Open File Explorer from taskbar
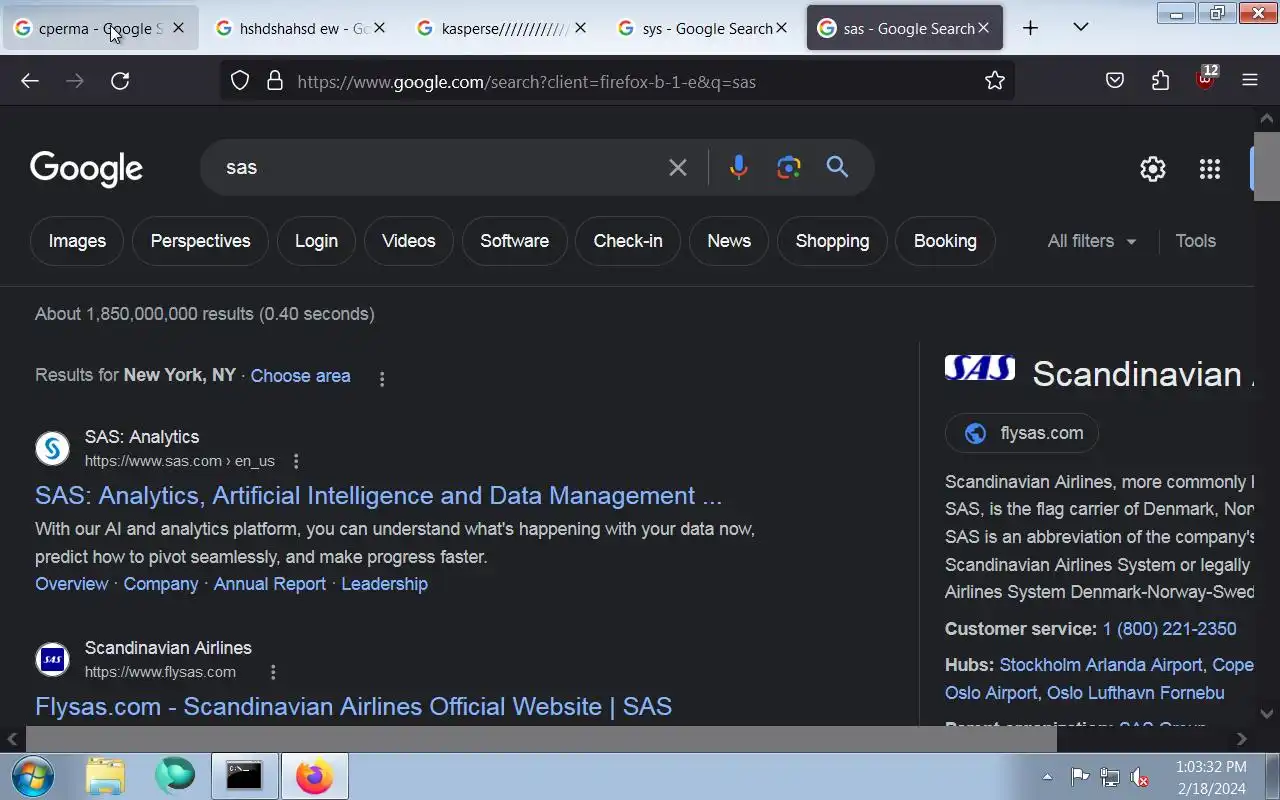 point(105,776)
